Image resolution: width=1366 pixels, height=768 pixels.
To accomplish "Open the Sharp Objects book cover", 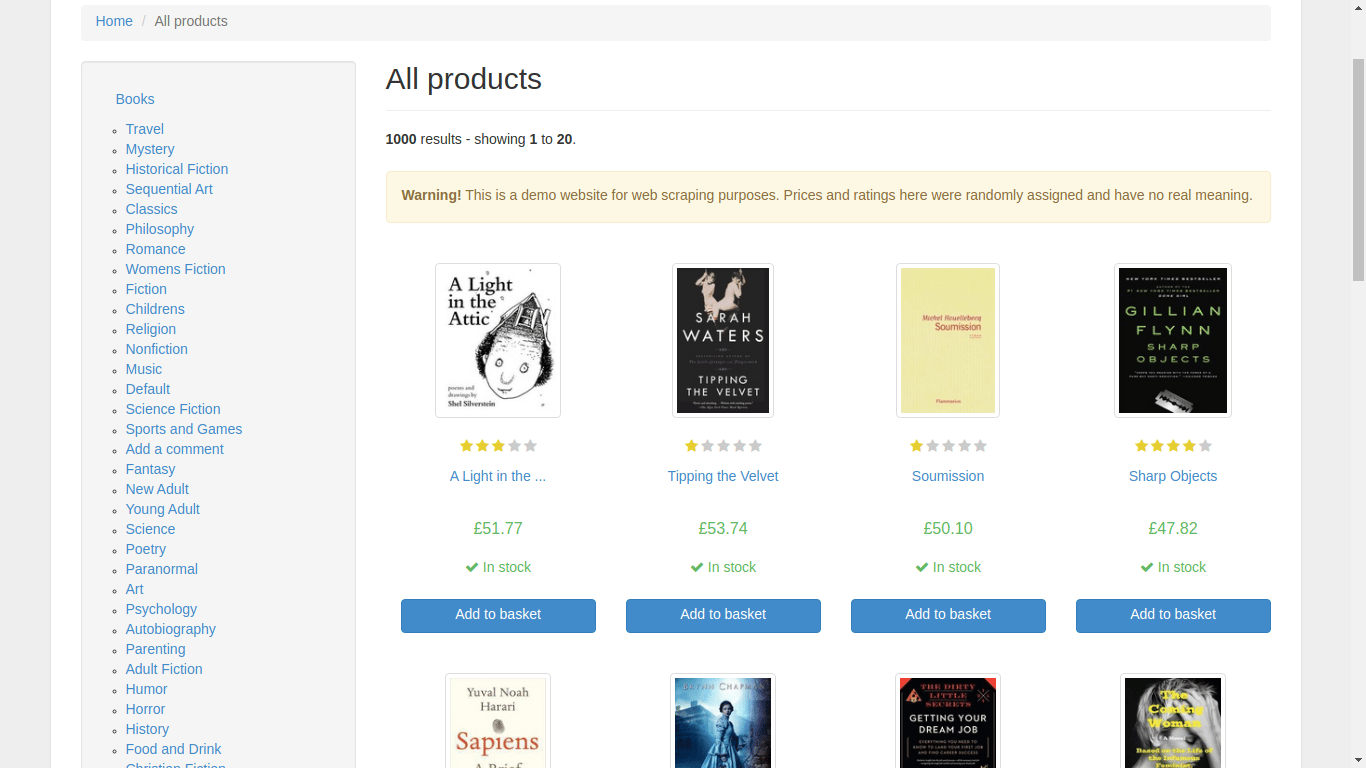I will 1173,340.
